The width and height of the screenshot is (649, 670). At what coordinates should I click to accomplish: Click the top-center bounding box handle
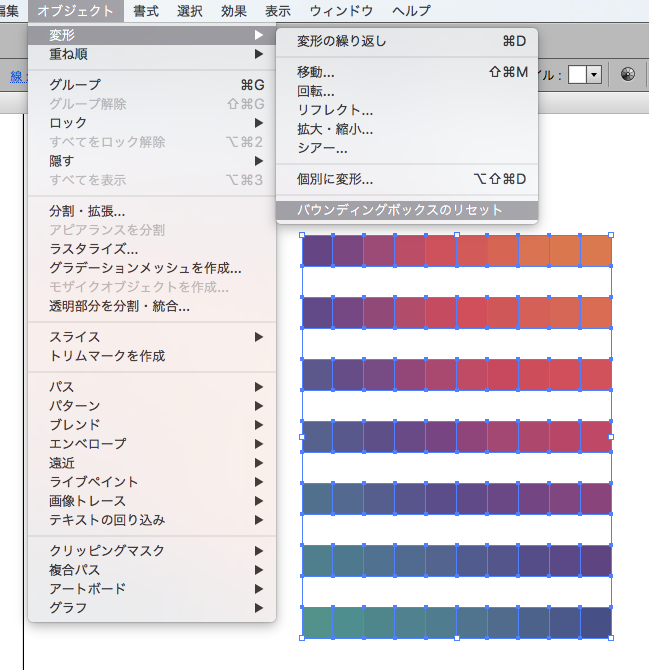pos(457,235)
